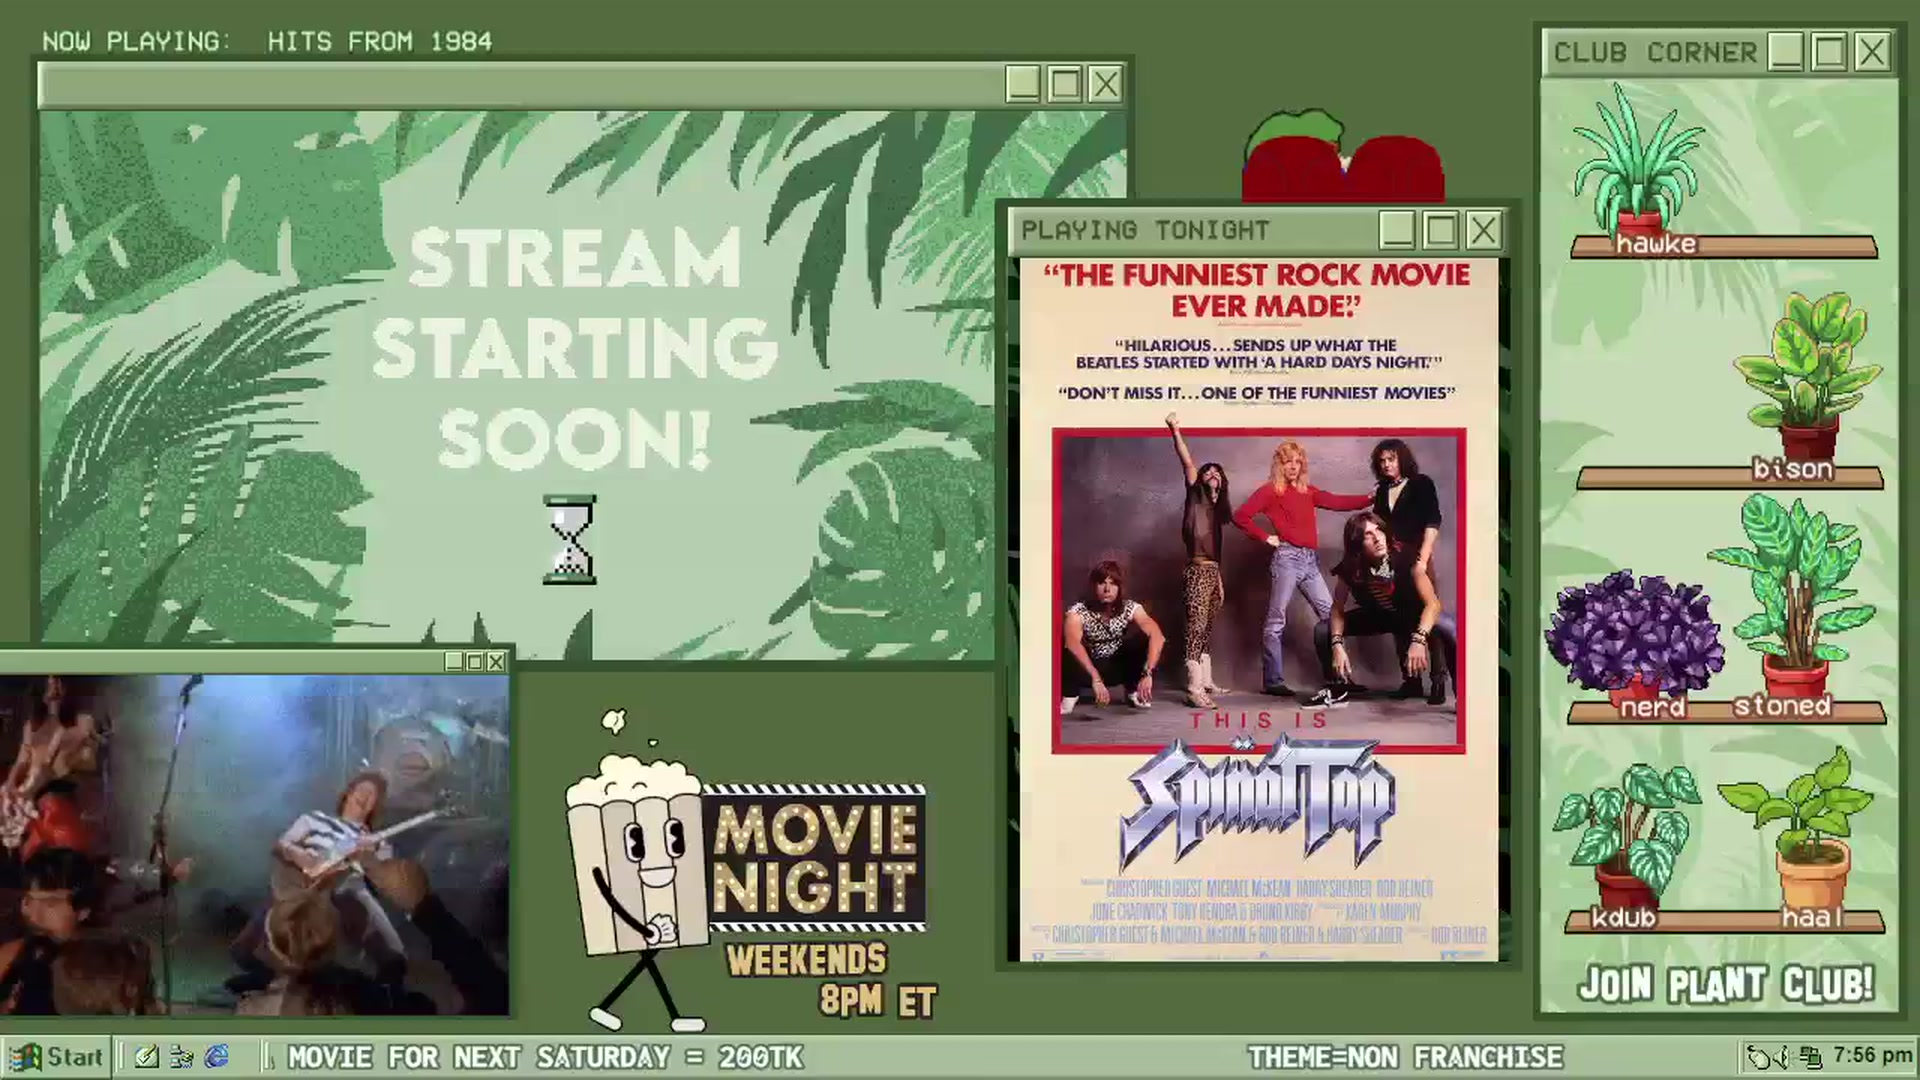Image resolution: width=1920 pixels, height=1080 pixels.
Task: Close the Stream Starting Soon window
Action: tap(1105, 84)
